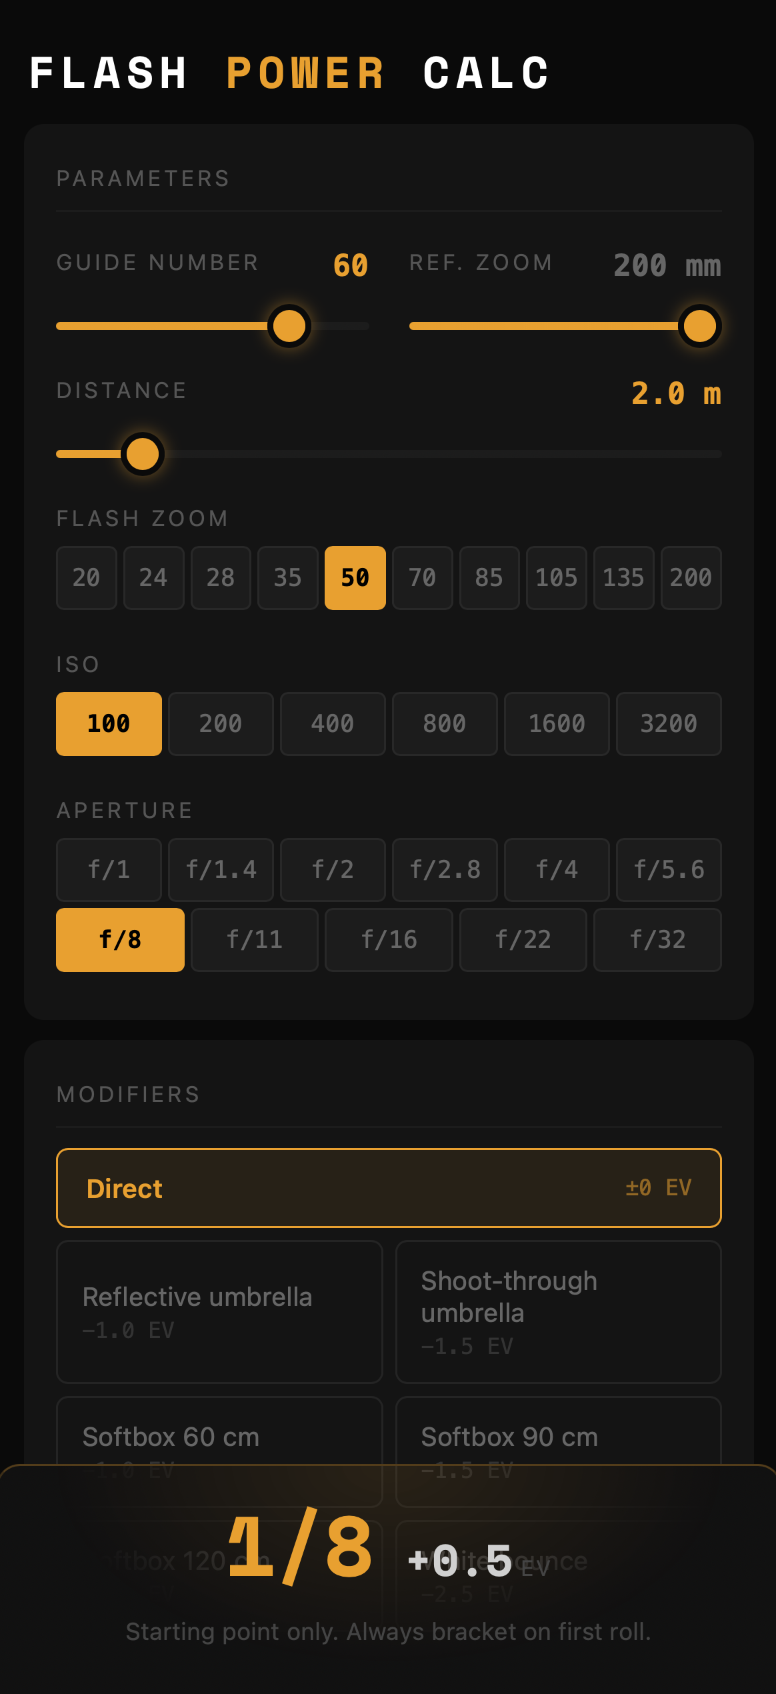Viewport: 776px width, 1694px height.
Task: Select the 35 flash zoom option
Action: (288, 578)
